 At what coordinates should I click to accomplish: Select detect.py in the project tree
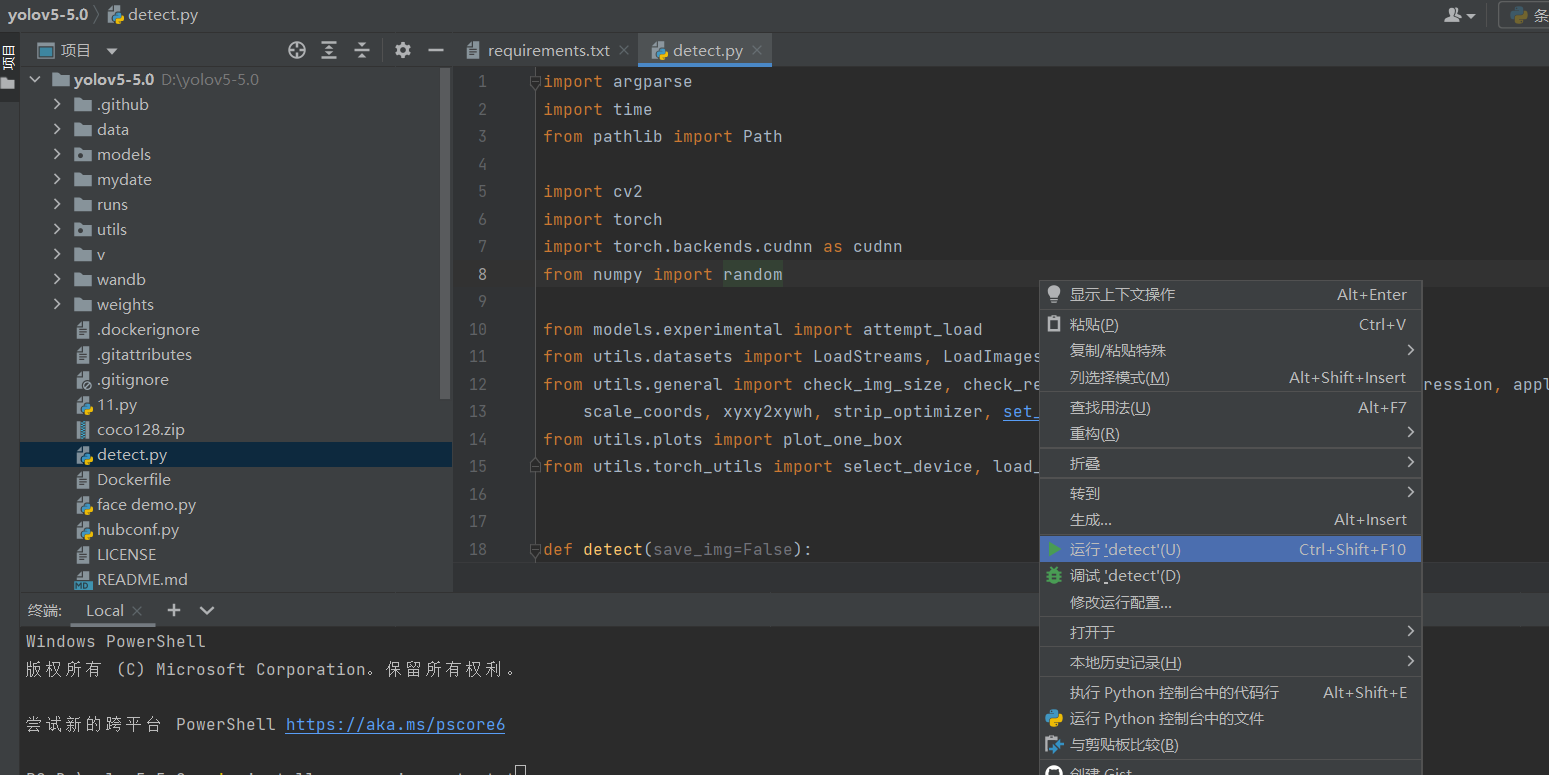tap(236, 454)
